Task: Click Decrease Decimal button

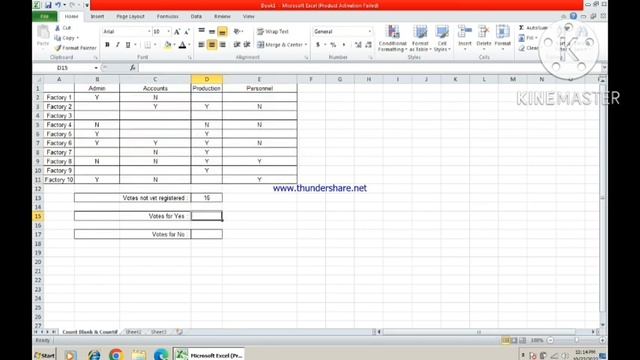Action: pyautogui.click(x=368, y=44)
